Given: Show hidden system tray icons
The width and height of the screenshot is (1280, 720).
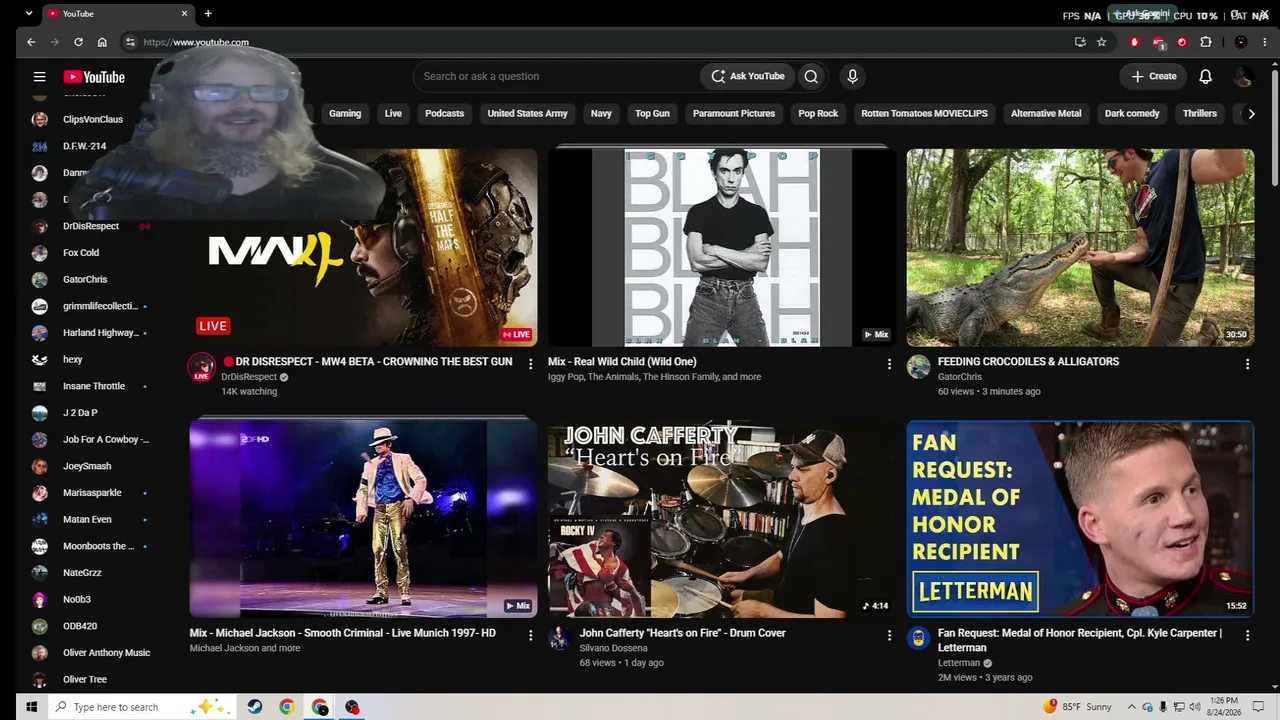Looking at the screenshot, I should (1131, 707).
